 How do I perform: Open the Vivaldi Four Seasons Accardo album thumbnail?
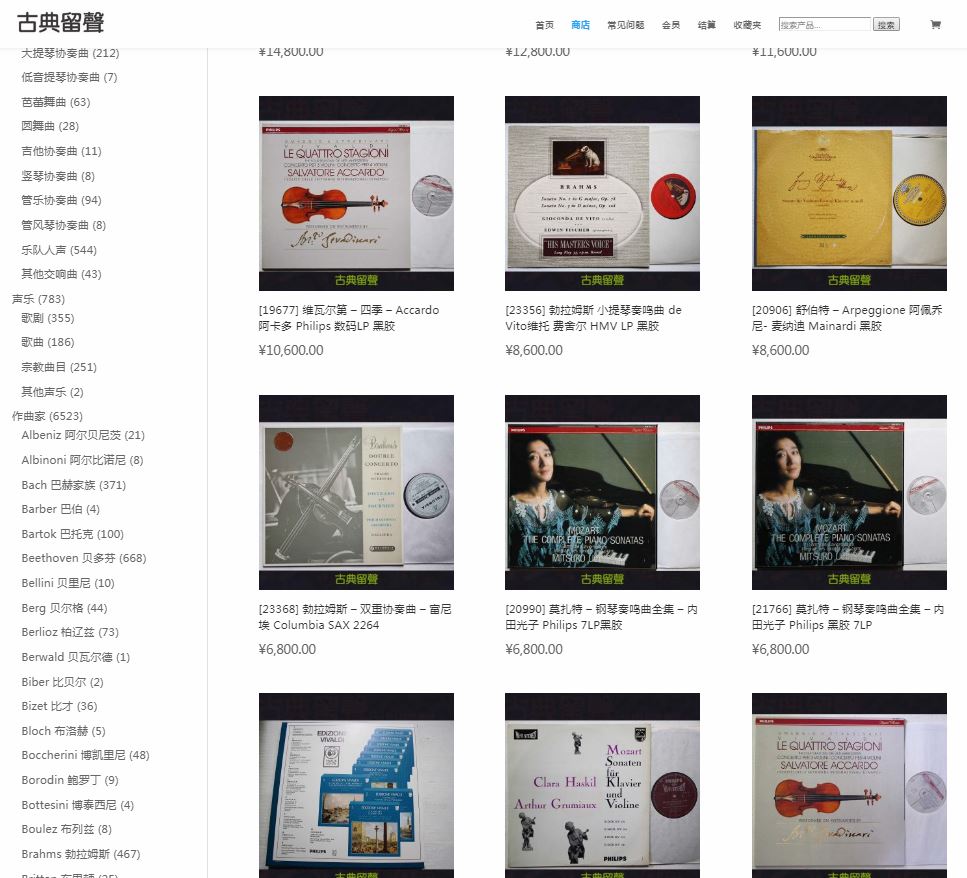point(356,193)
